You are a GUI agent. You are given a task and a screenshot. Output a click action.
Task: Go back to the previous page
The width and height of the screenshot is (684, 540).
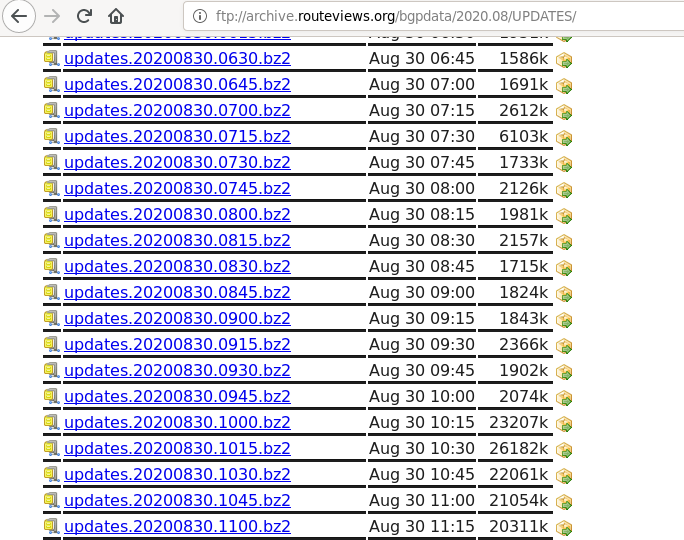coord(19,16)
